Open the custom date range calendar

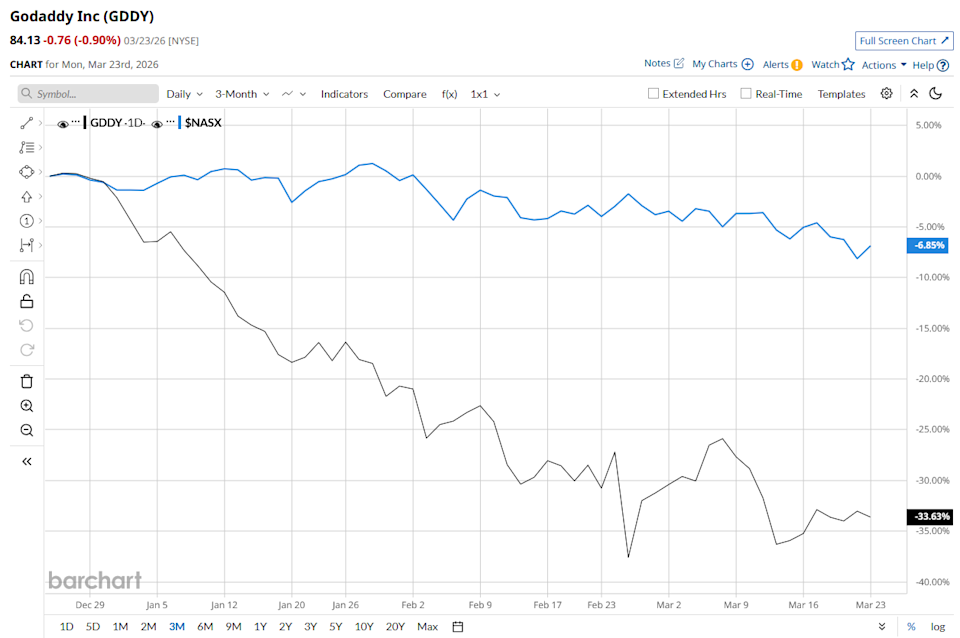coord(457,627)
